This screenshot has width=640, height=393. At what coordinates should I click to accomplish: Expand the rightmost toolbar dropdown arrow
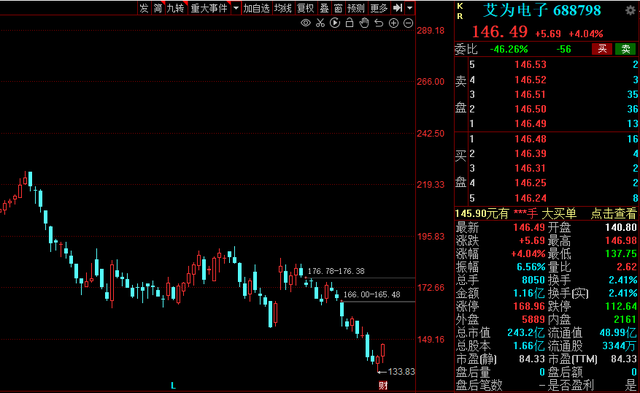point(410,8)
